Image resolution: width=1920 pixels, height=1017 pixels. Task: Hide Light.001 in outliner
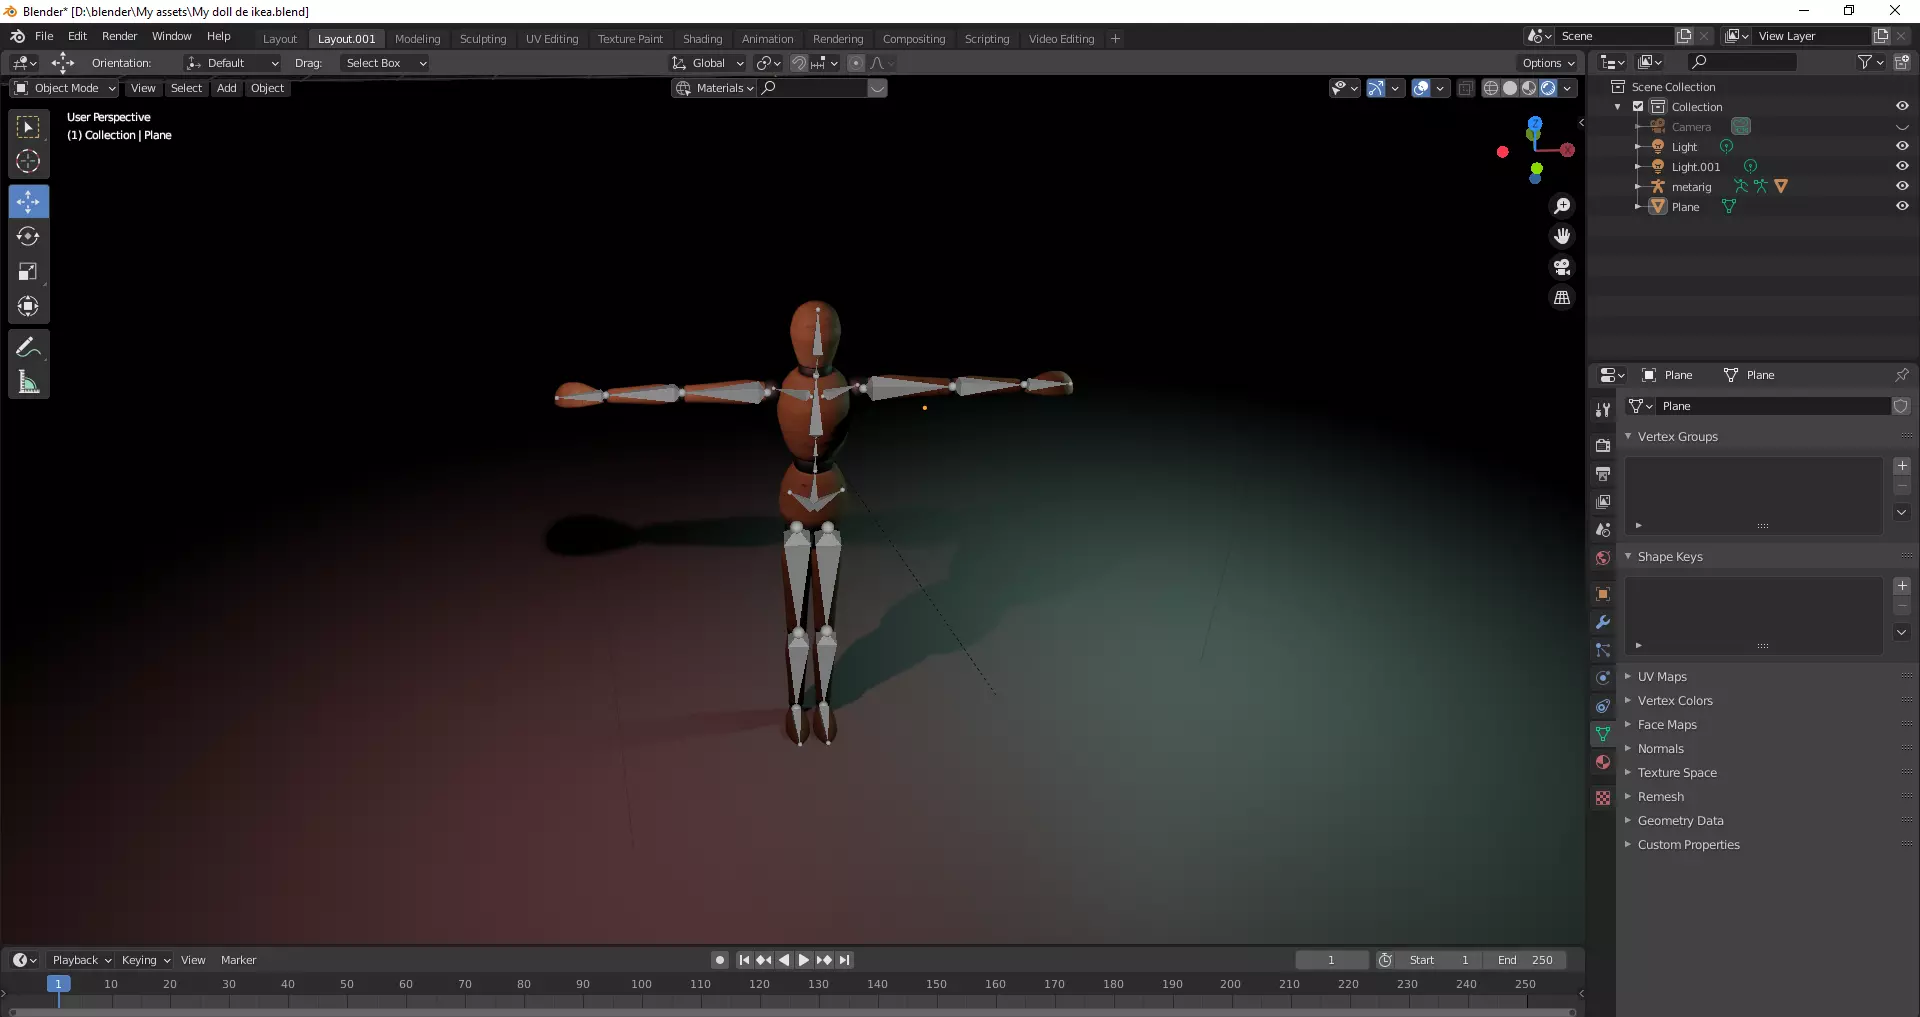[1902, 166]
